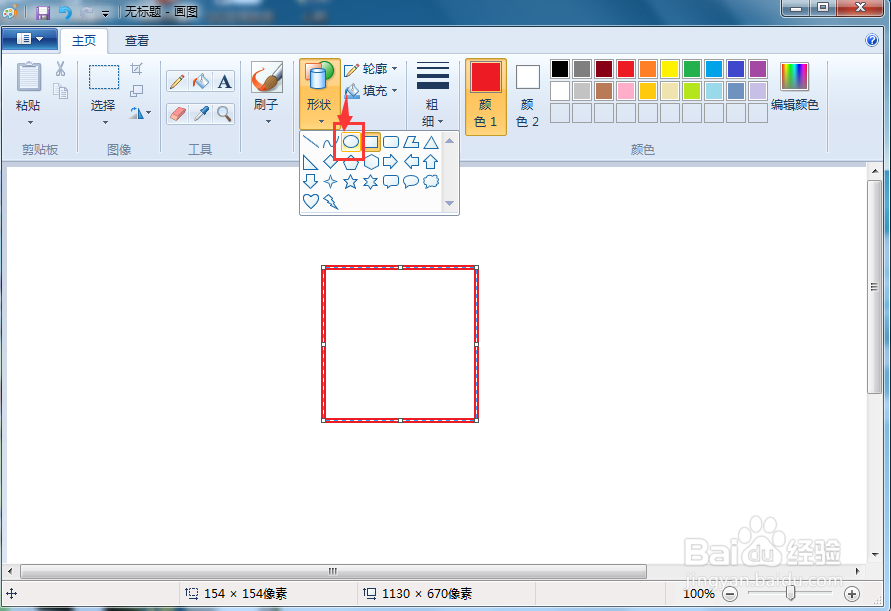The image size is (891, 611).
Task: Choose the Right arrow shape
Action: tap(391, 162)
